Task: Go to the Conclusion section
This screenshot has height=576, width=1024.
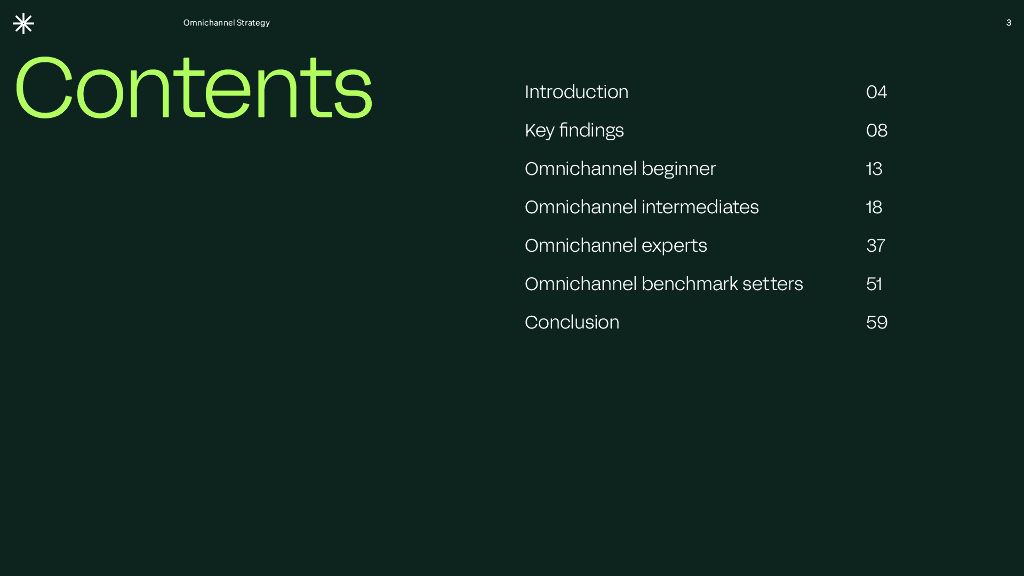Action: click(572, 322)
